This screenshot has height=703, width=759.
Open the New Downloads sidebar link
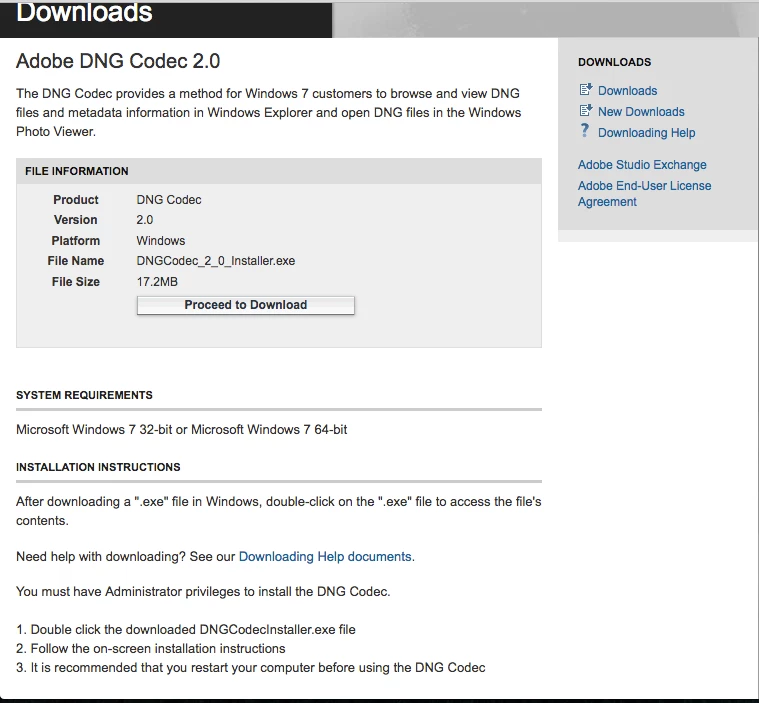coord(641,112)
